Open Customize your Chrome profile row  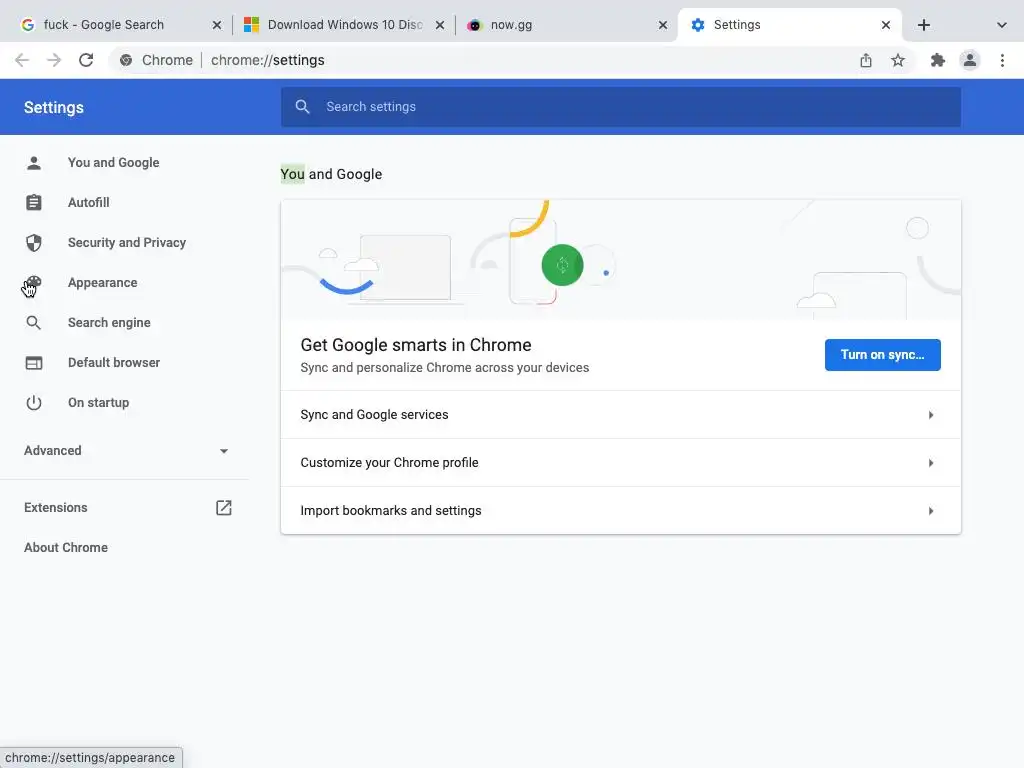[620, 462]
